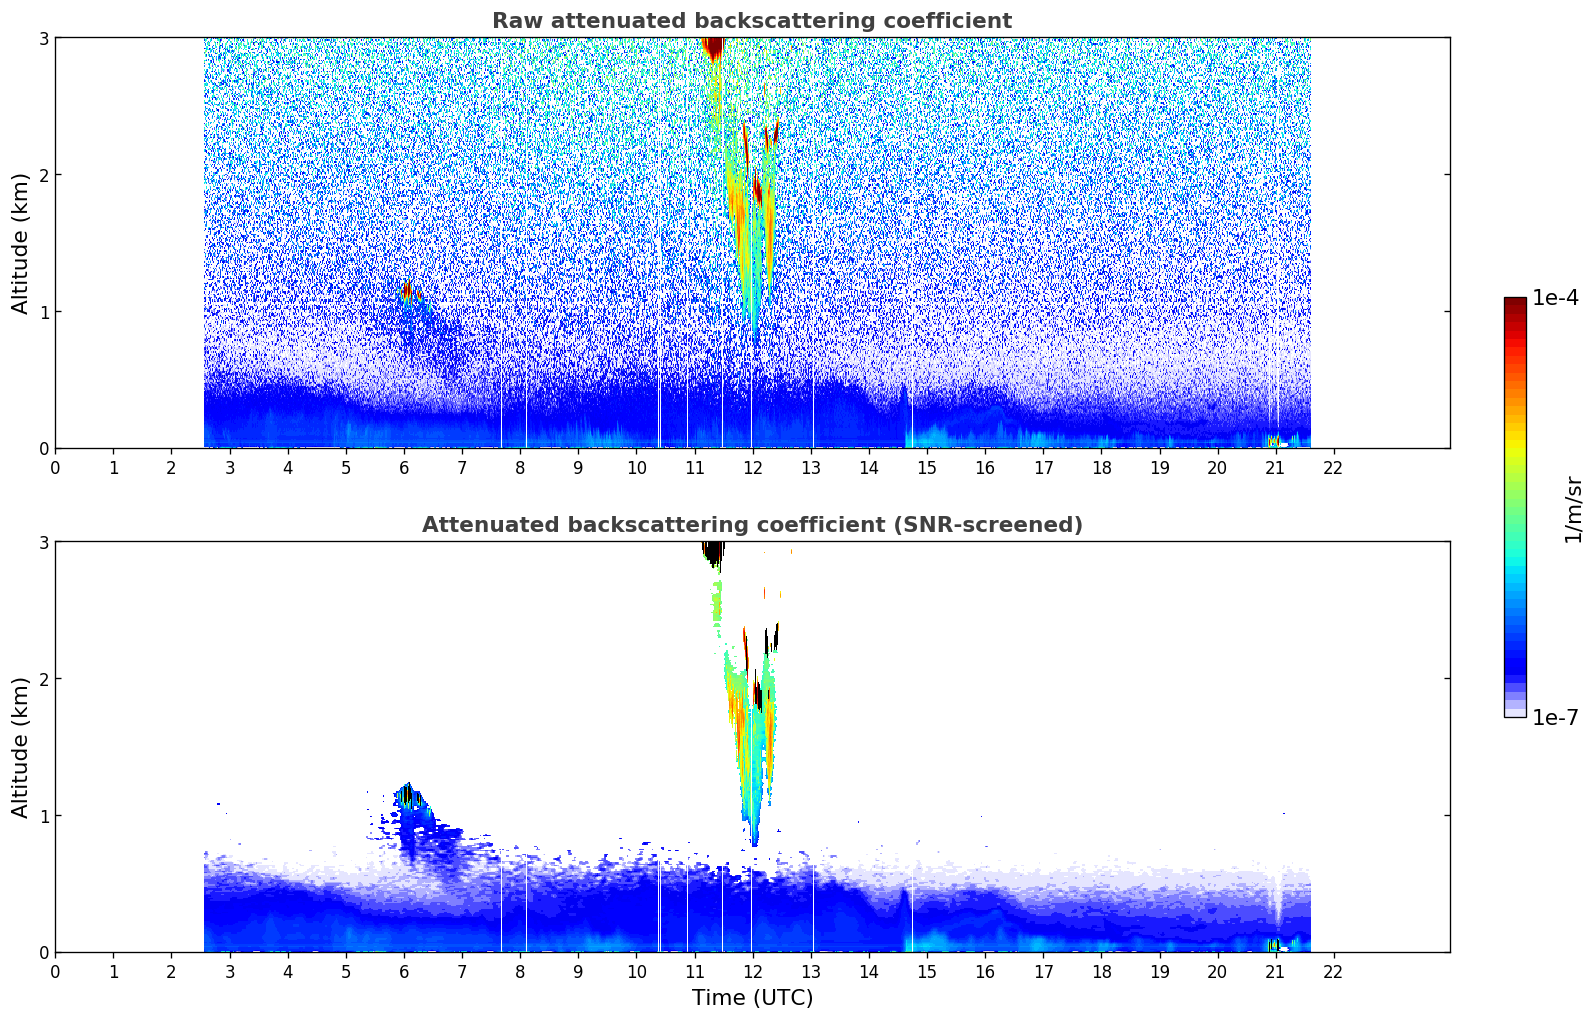Image resolution: width=1595 pixels, height=1020 pixels.
Task: Click the red cloud at 6 UTC in top plot
Action: pyautogui.click(x=407, y=291)
